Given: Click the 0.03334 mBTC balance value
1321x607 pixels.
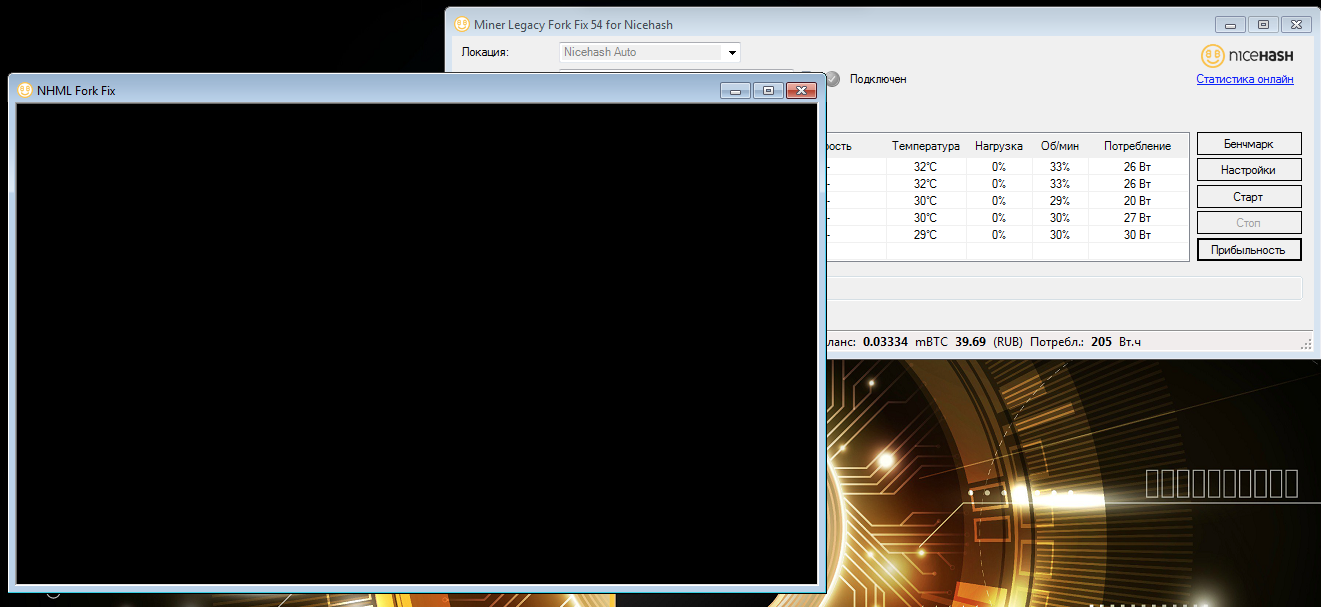Looking at the screenshot, I should pyautogui.click(x=885, y=342).
